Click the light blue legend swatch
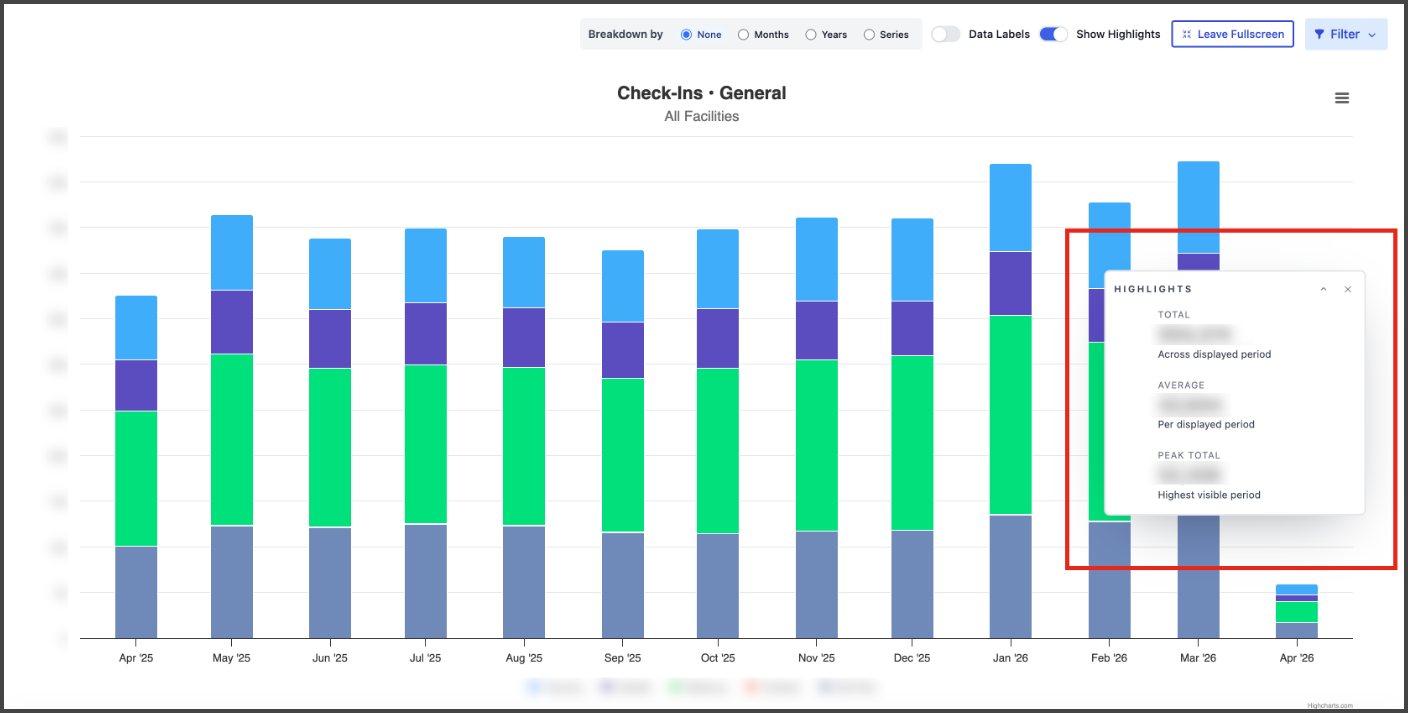The image size is (1408, 713). [533, 687]
